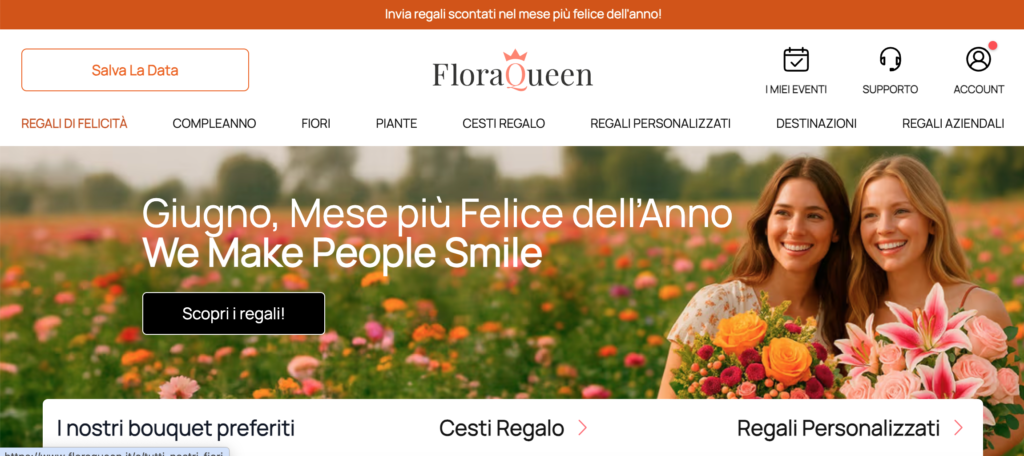
Task: Open the Regali di Felicità menu
Action: 74,123
